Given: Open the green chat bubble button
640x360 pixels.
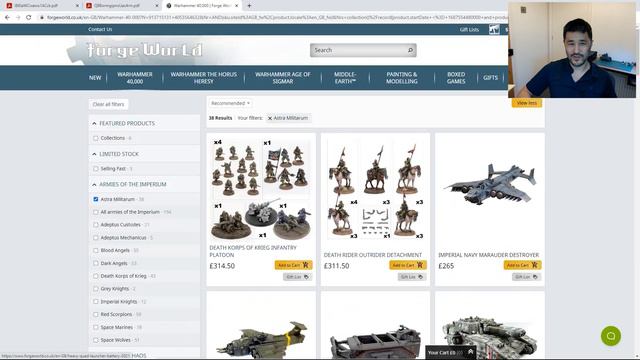Looking at the screenshot, I should (x=611, y=336).
